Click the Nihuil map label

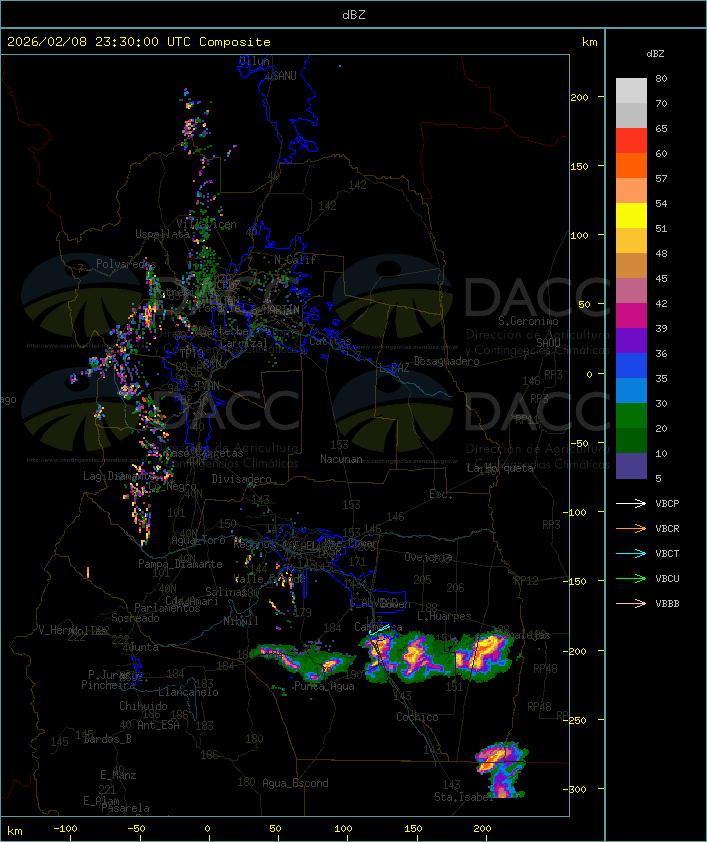240,621
